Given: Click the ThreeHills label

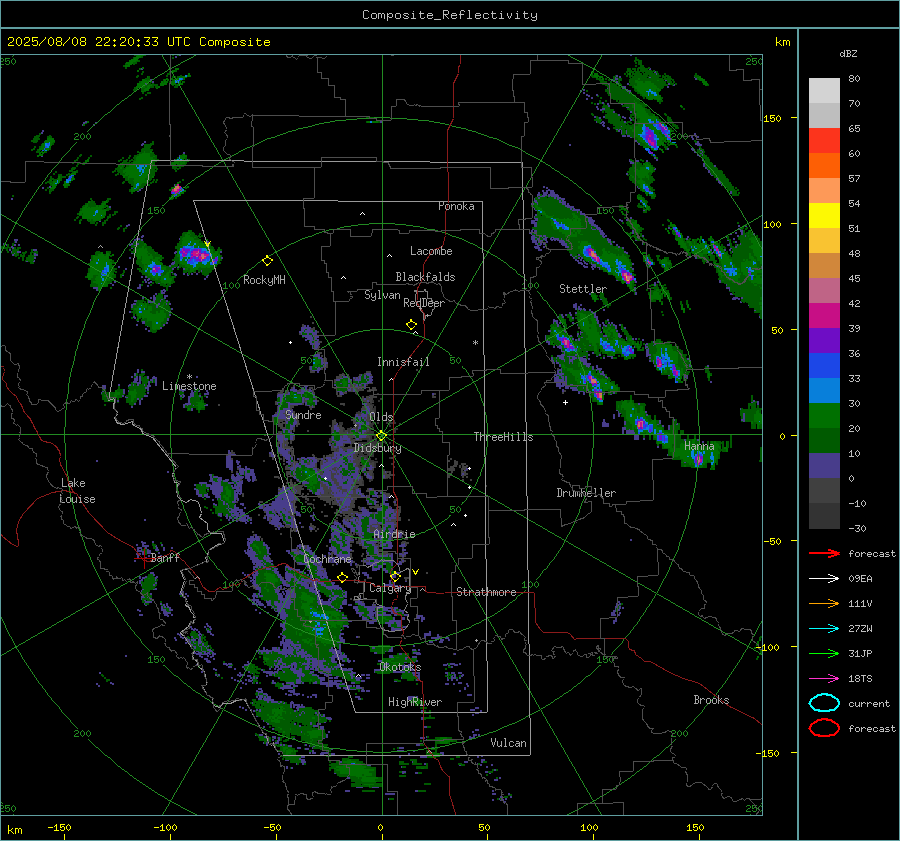Looking at the screenshot, I should [x=503, y=437].
